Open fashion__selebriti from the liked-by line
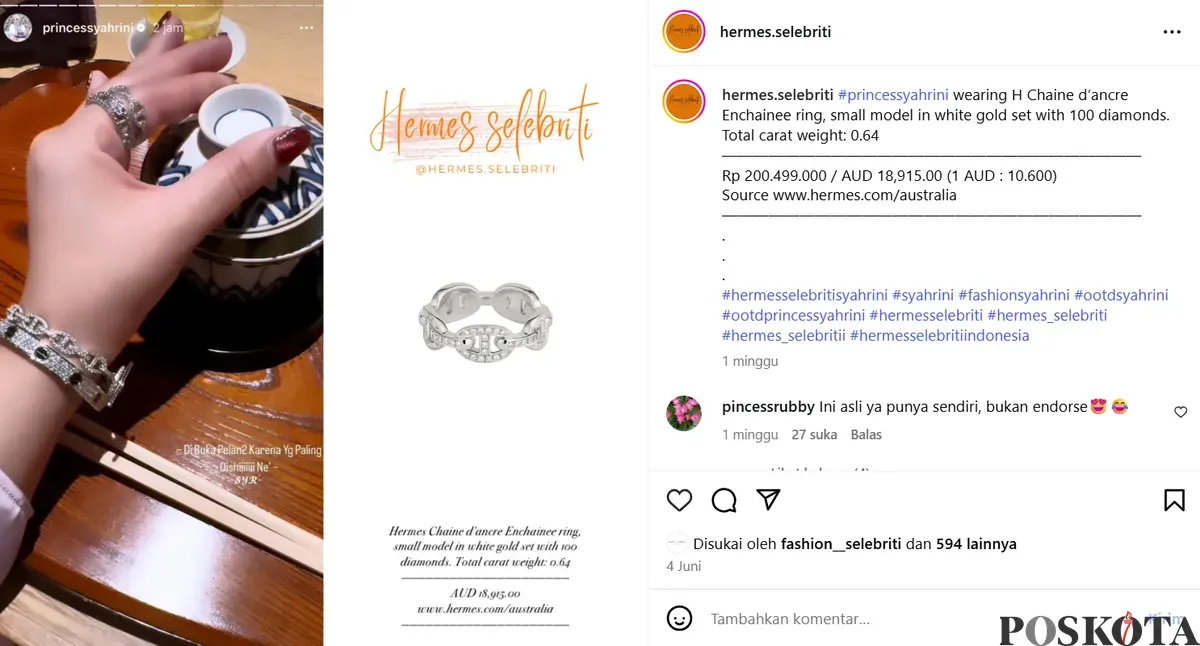This screenshot has height=646, width=1200. click(841, 544)
